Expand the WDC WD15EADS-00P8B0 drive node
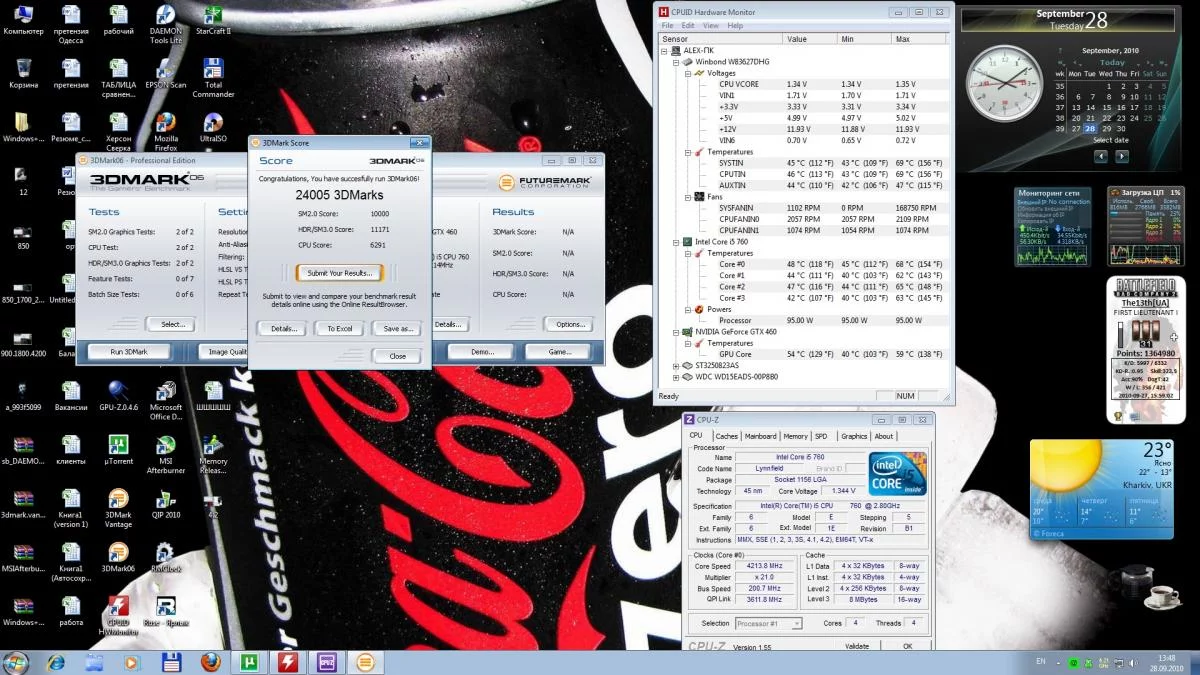 [x=675, y=377]
